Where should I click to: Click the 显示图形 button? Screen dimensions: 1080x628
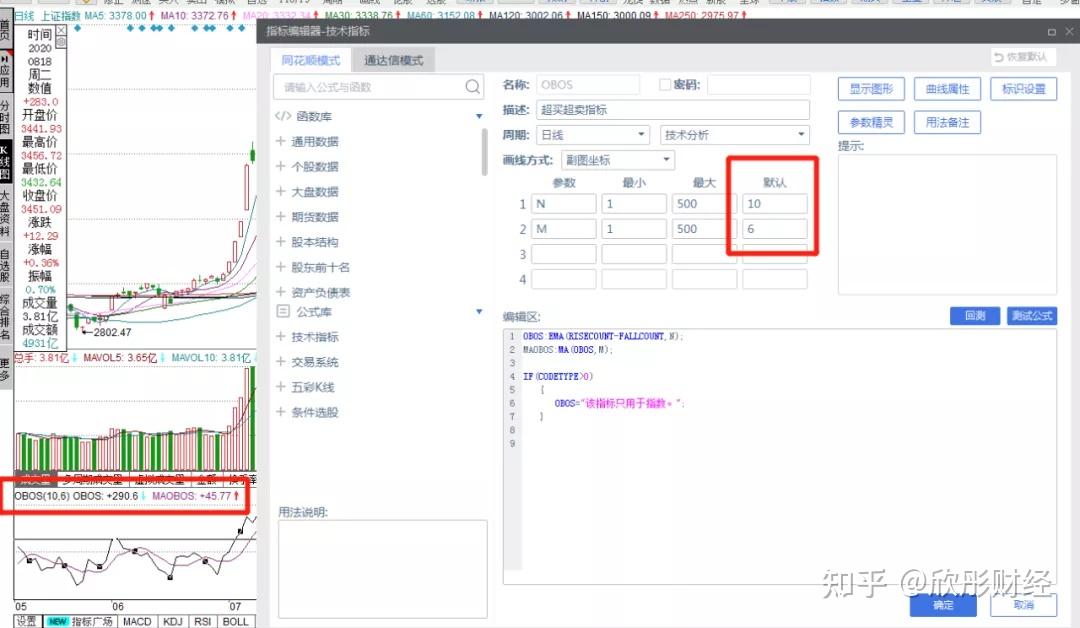pos(869,88)
